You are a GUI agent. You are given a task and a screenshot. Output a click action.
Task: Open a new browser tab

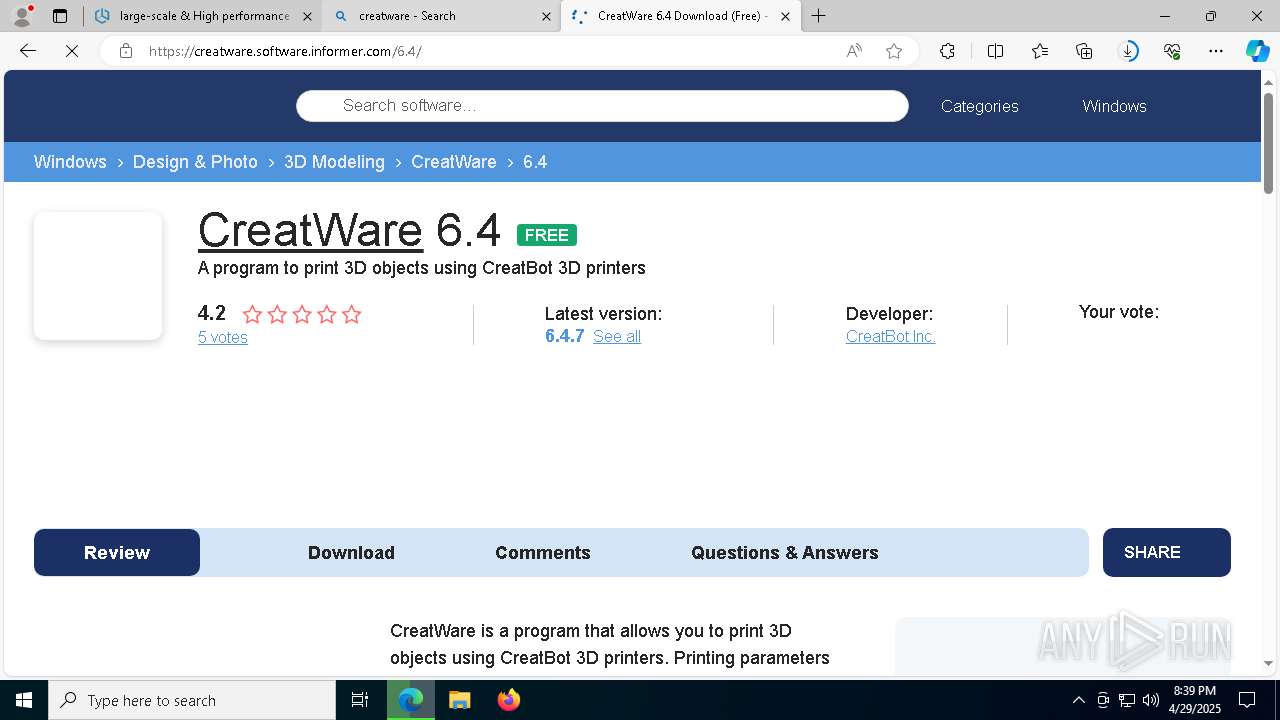[818, 16]
